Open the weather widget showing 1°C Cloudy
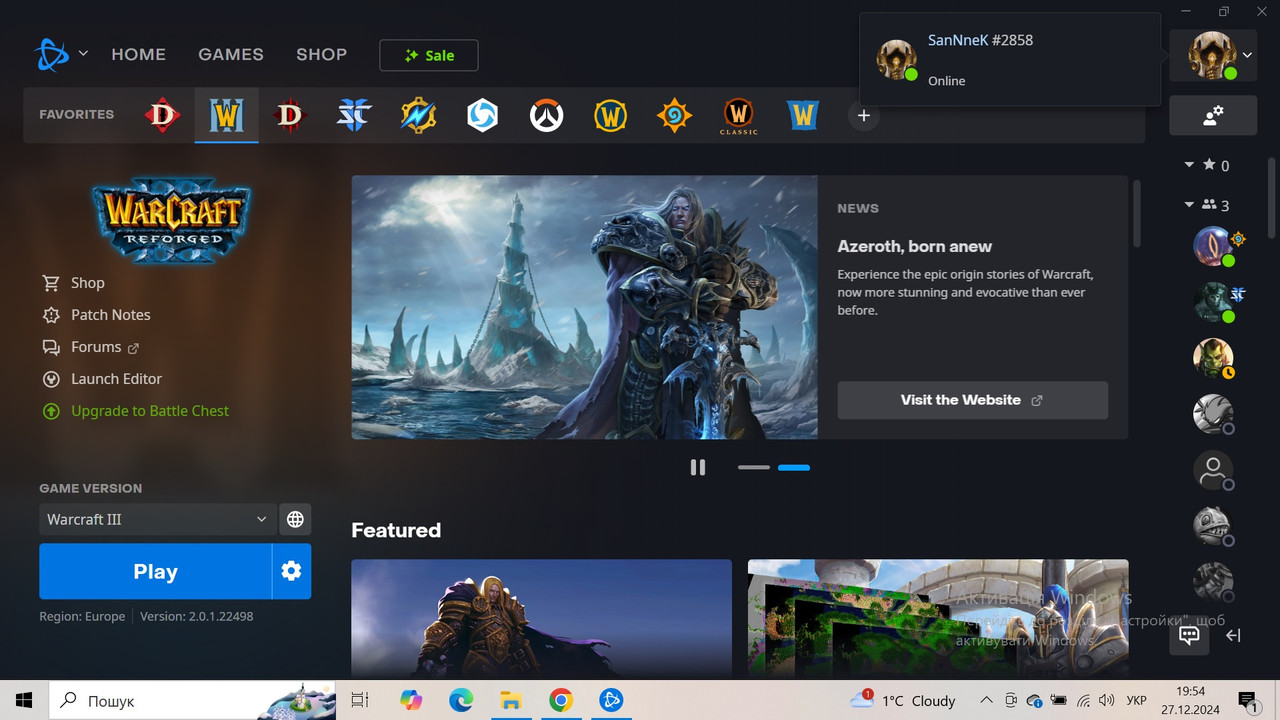The height and width of the screenshot is (720, 1280). (x=903, y=700)
